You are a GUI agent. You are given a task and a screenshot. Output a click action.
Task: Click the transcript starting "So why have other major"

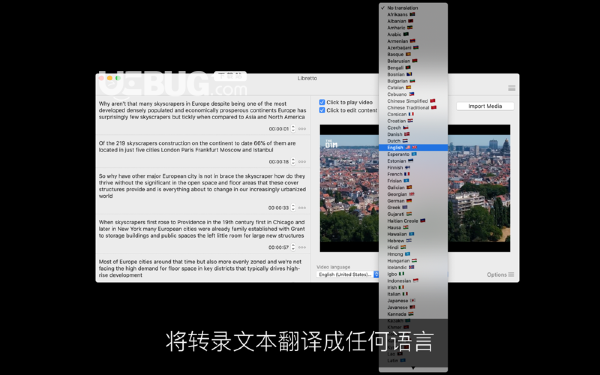point(202,186)
